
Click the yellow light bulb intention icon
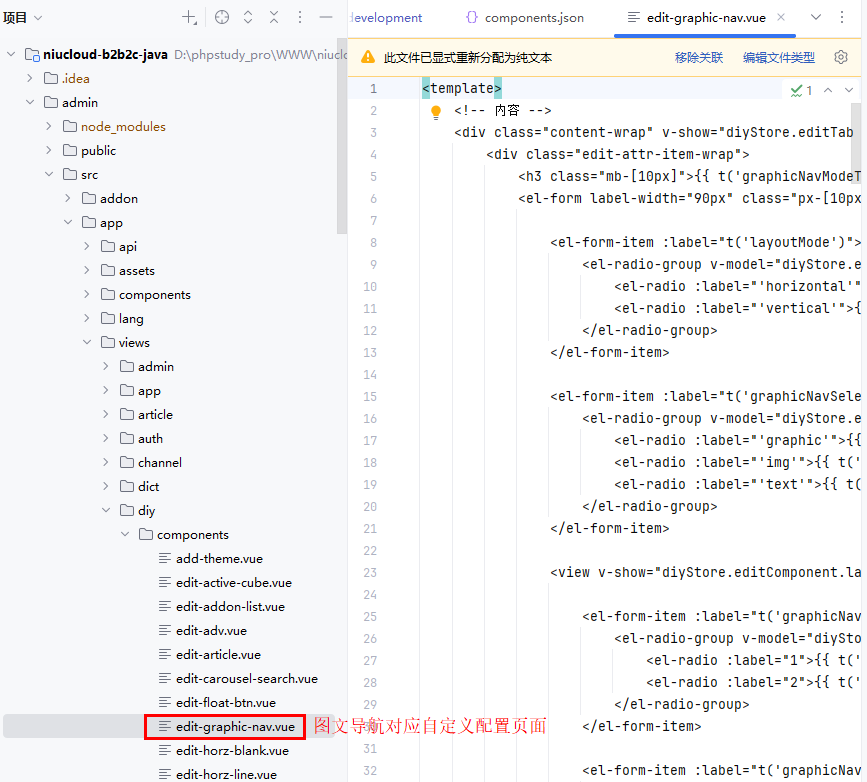tap(436, 112)
